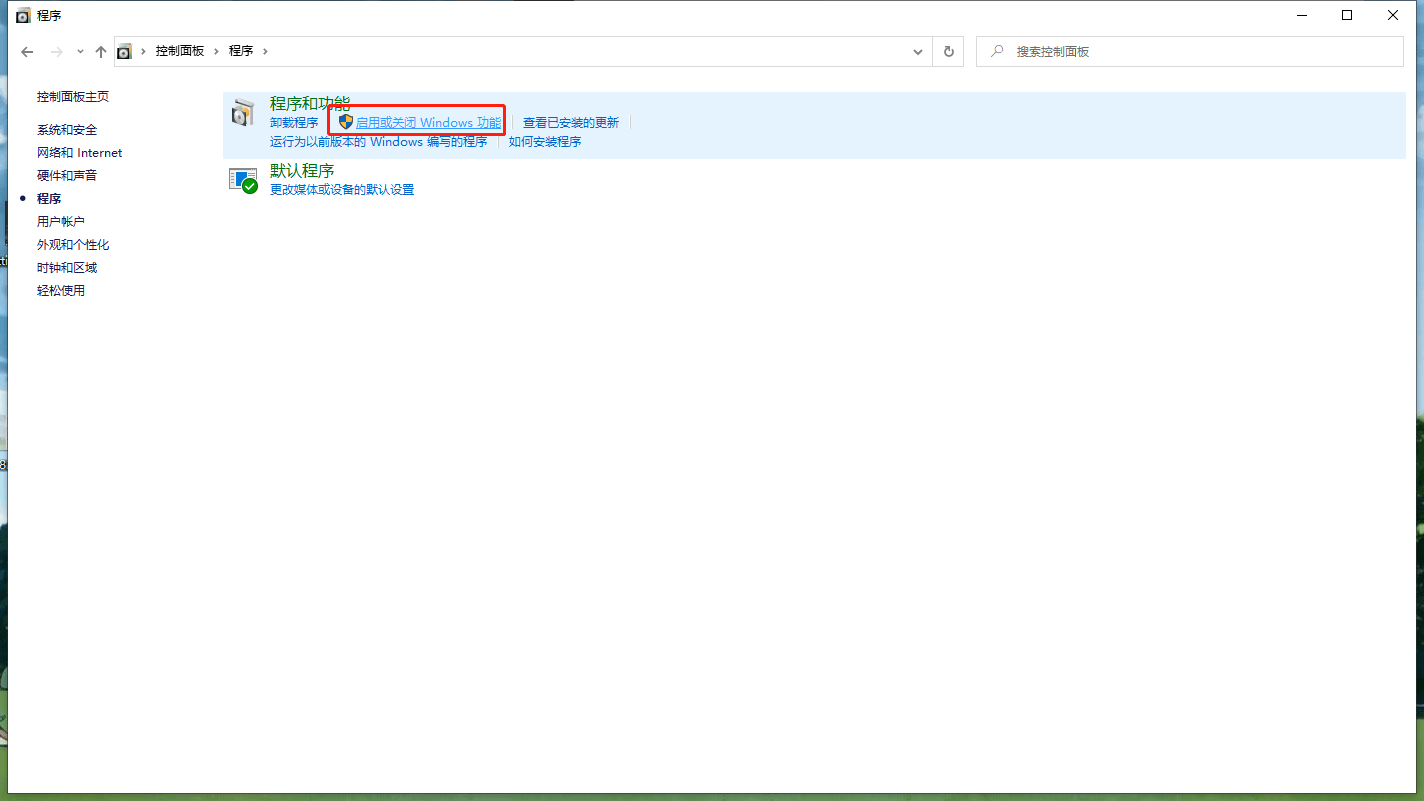Open the recent locations dropdown arrow
This screenshot has height=801, width=1424.
80,52
